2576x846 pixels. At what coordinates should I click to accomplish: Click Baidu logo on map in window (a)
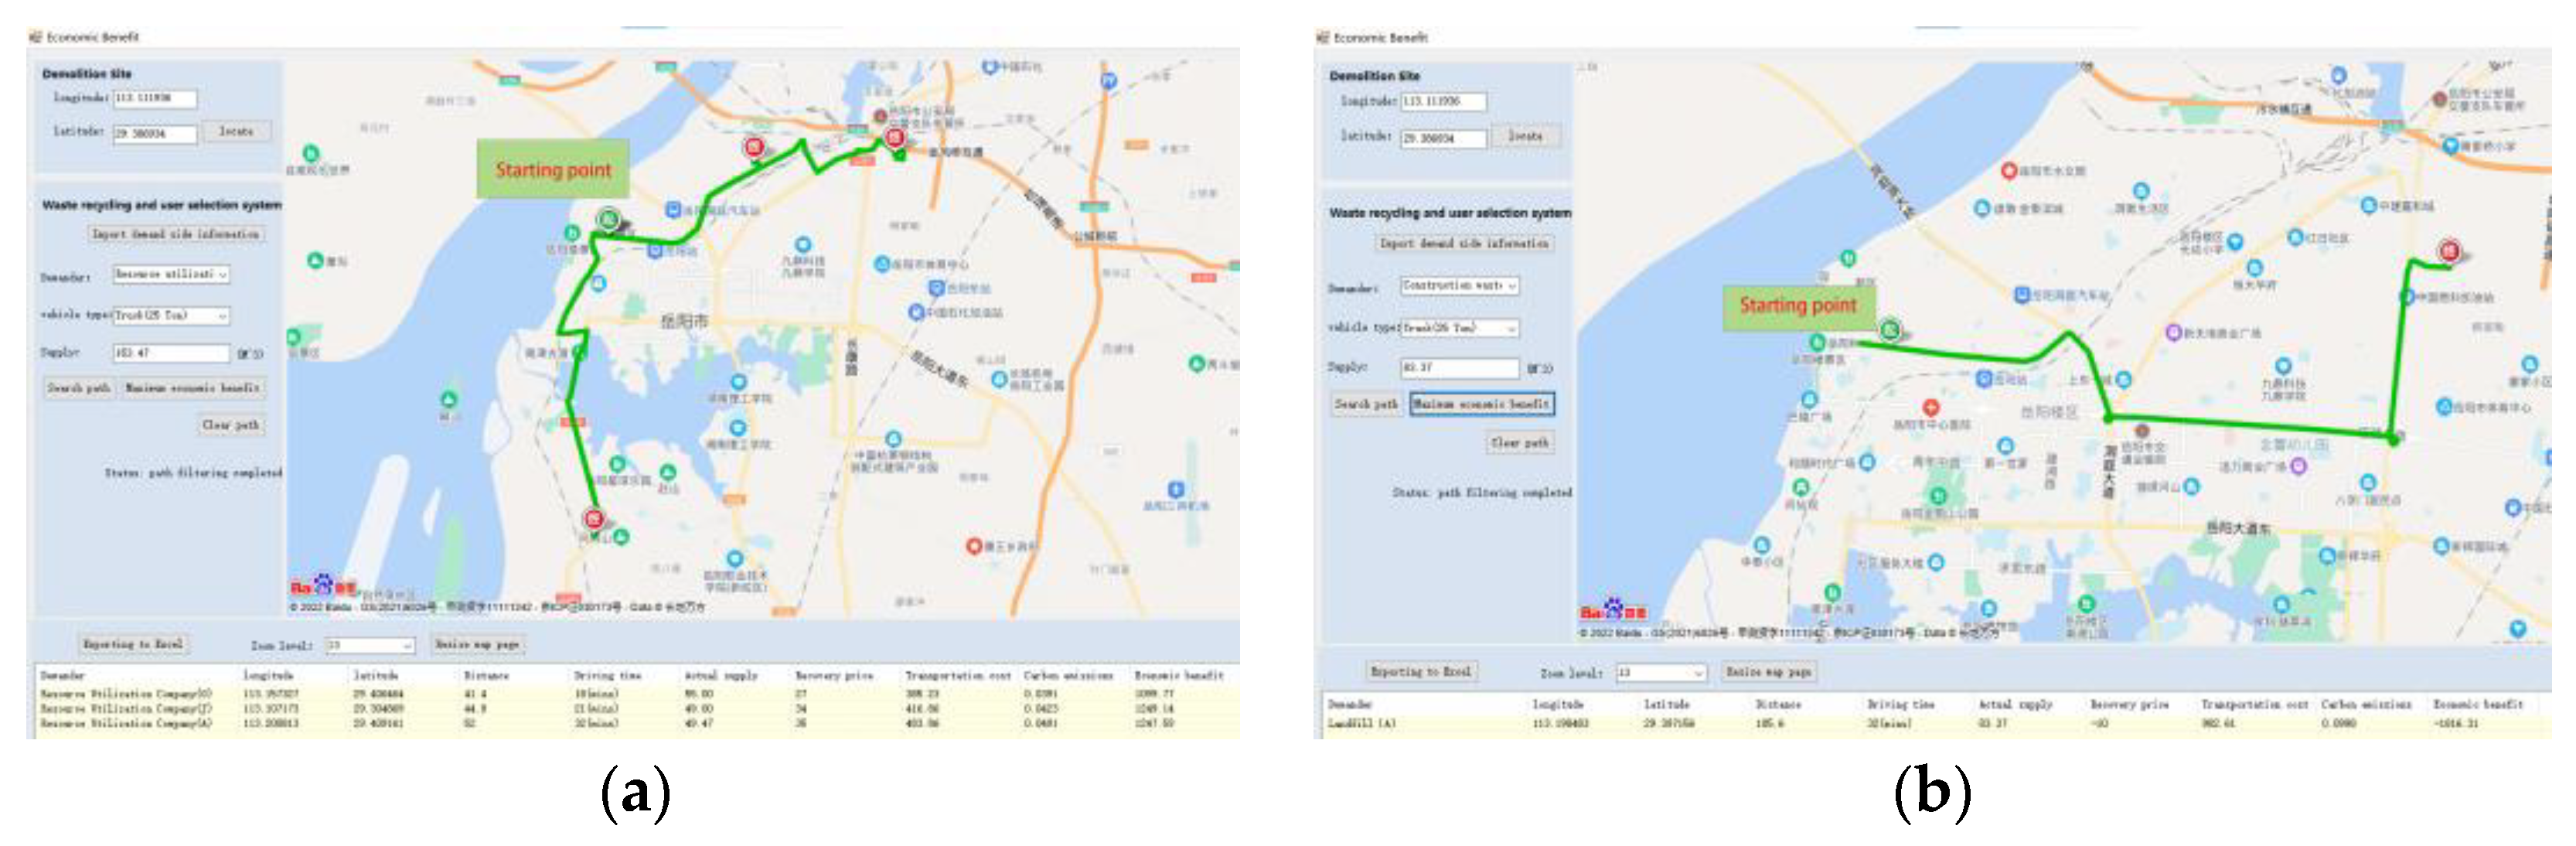[322, 585]
